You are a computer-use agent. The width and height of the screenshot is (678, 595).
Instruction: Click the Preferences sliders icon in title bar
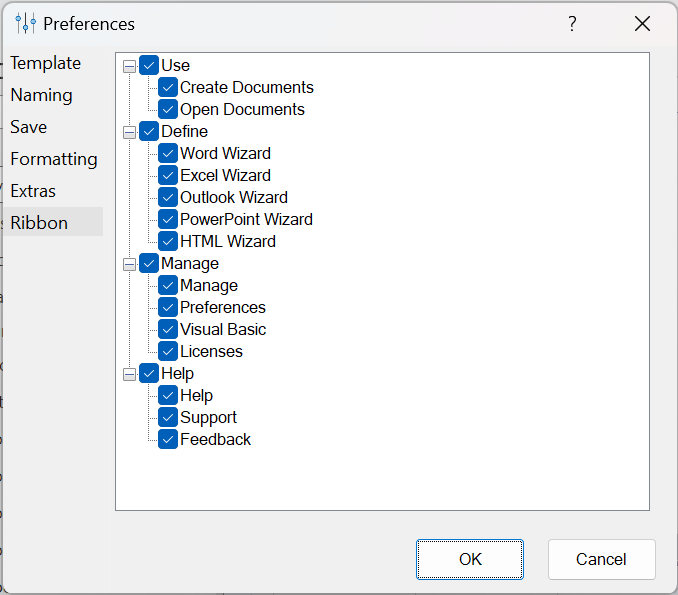(26, 23)
